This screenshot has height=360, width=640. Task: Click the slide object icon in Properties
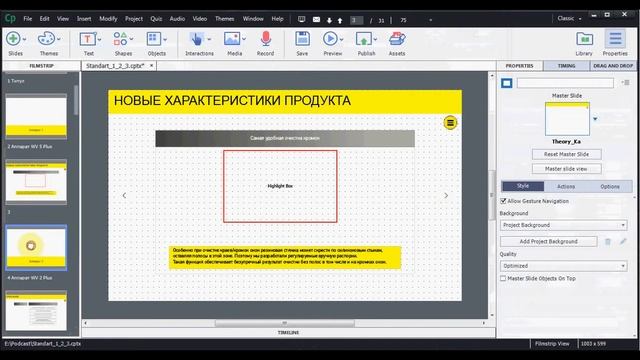click(507, 83)
